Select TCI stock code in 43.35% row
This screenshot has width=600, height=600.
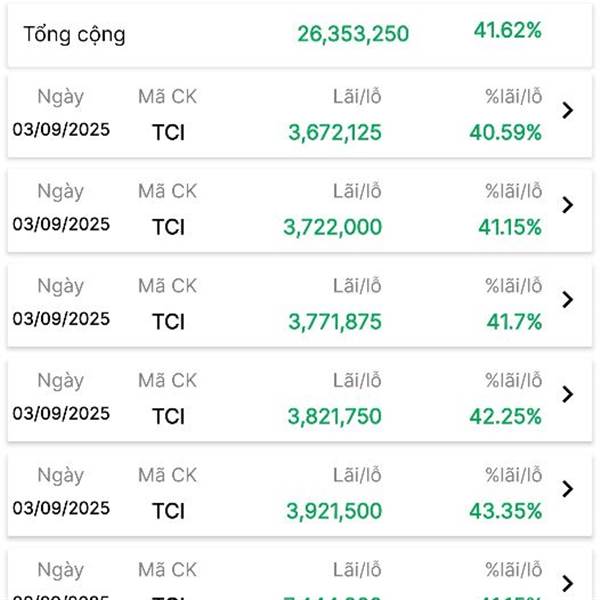[168, 511]
